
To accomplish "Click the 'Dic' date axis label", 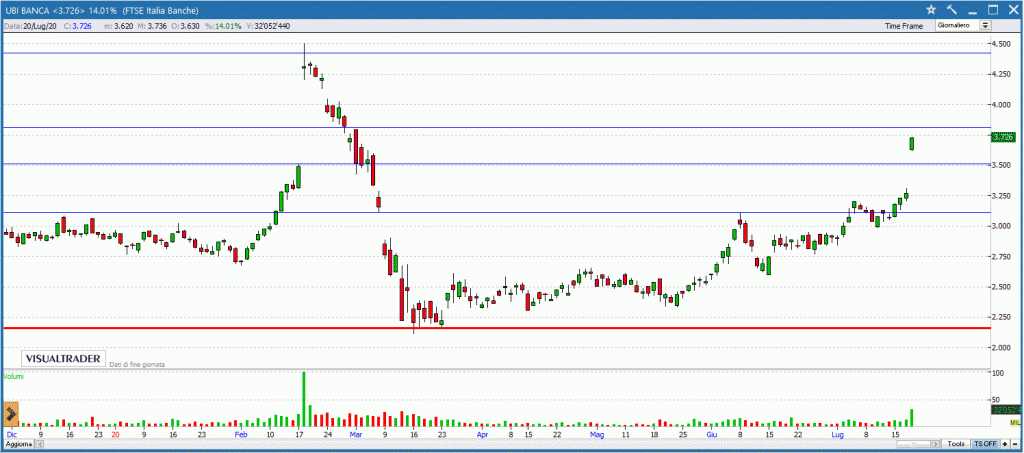I will click(11, 433).
